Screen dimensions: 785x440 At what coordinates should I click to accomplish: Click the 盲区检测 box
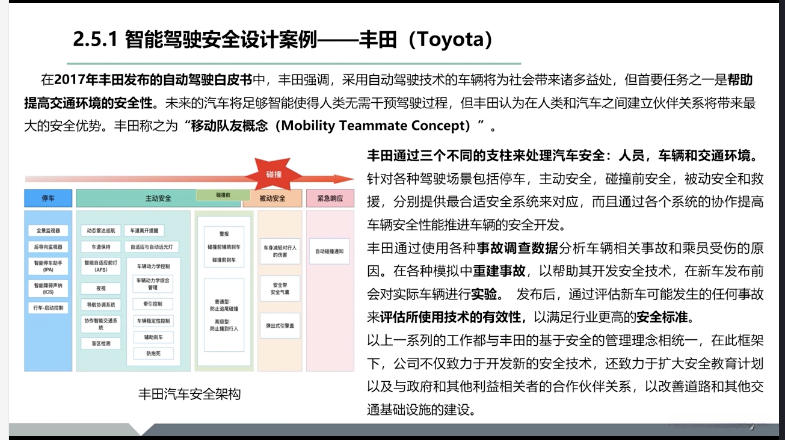(101, 343)
